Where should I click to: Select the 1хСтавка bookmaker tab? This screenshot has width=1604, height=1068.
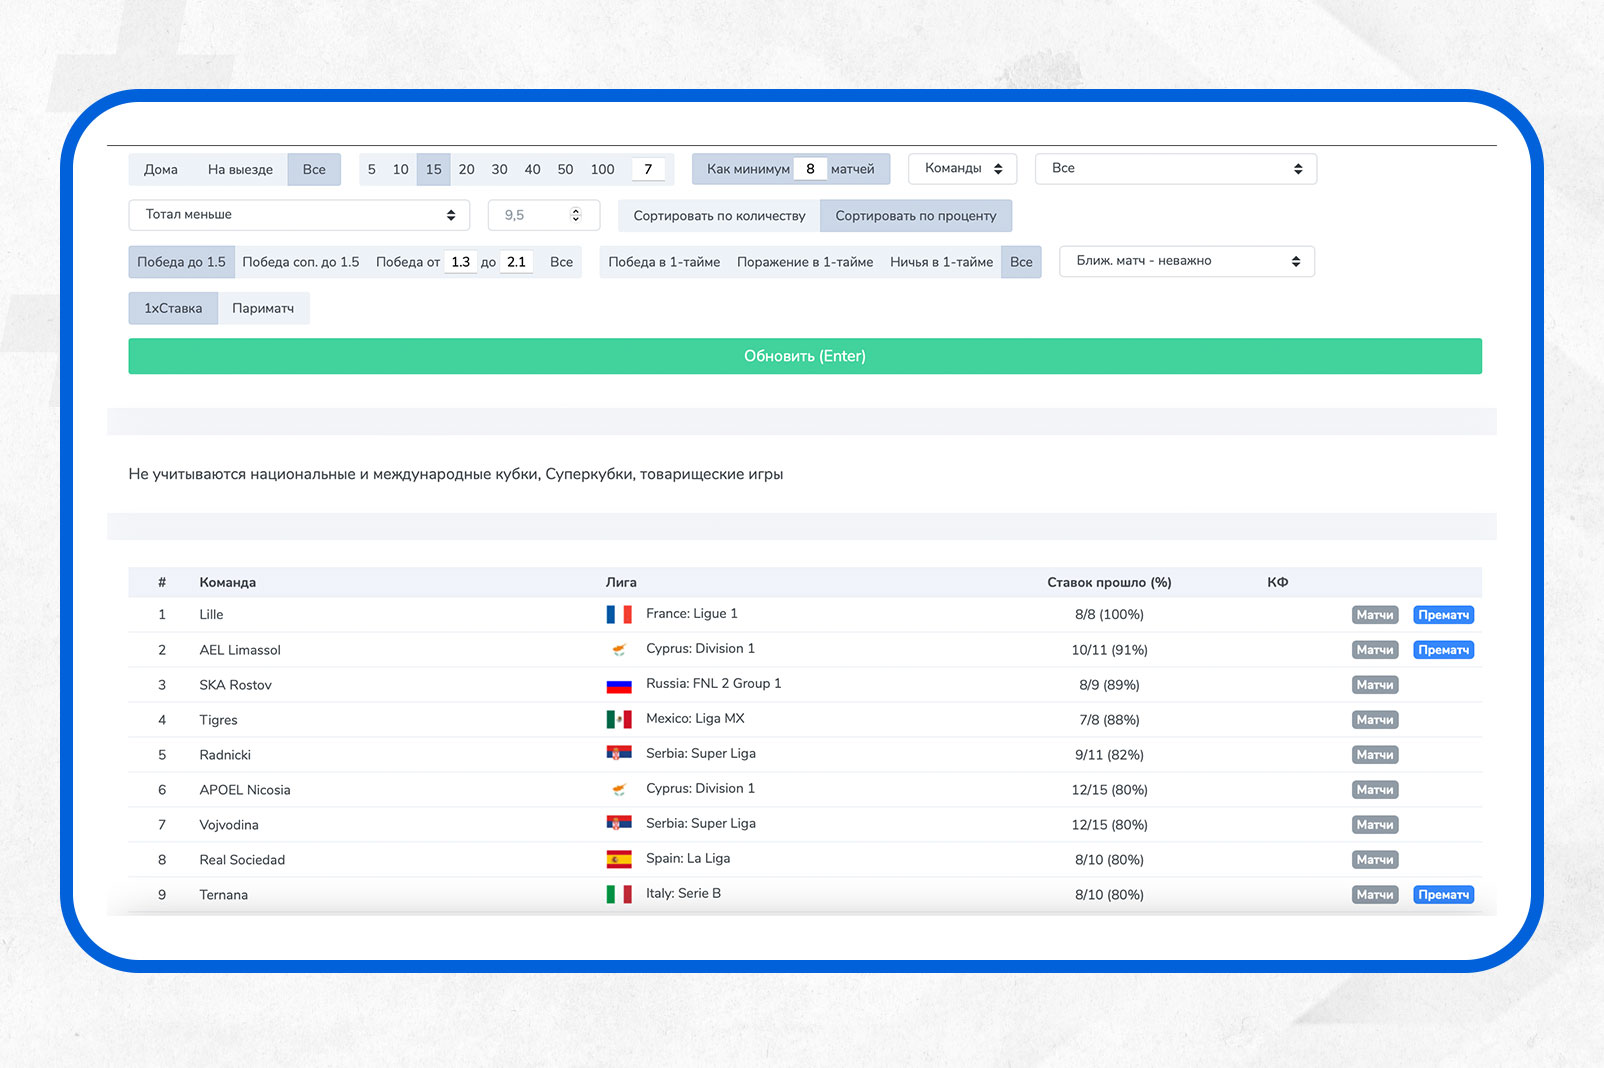point(173,309)
